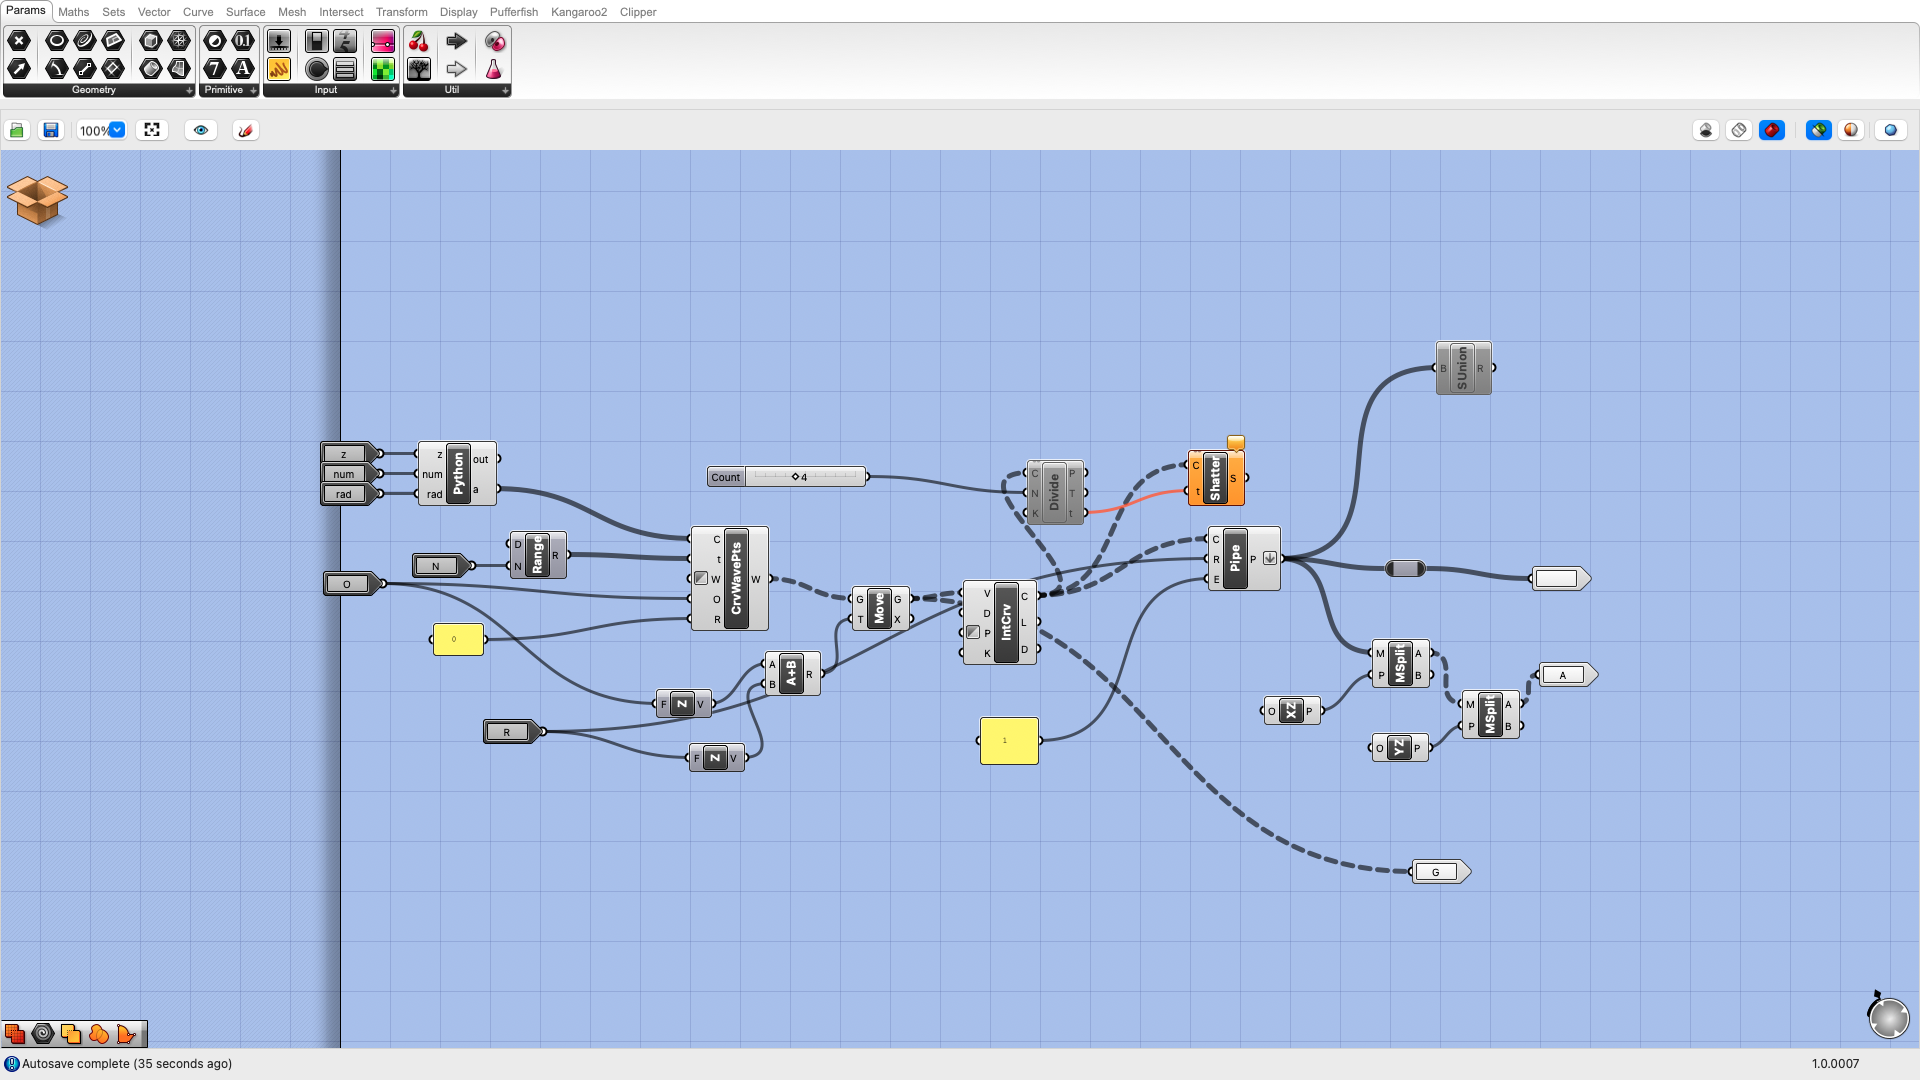Open the Kangaroo2 menu tab
Screen dimensions: 1920x1080
(579, 12)
